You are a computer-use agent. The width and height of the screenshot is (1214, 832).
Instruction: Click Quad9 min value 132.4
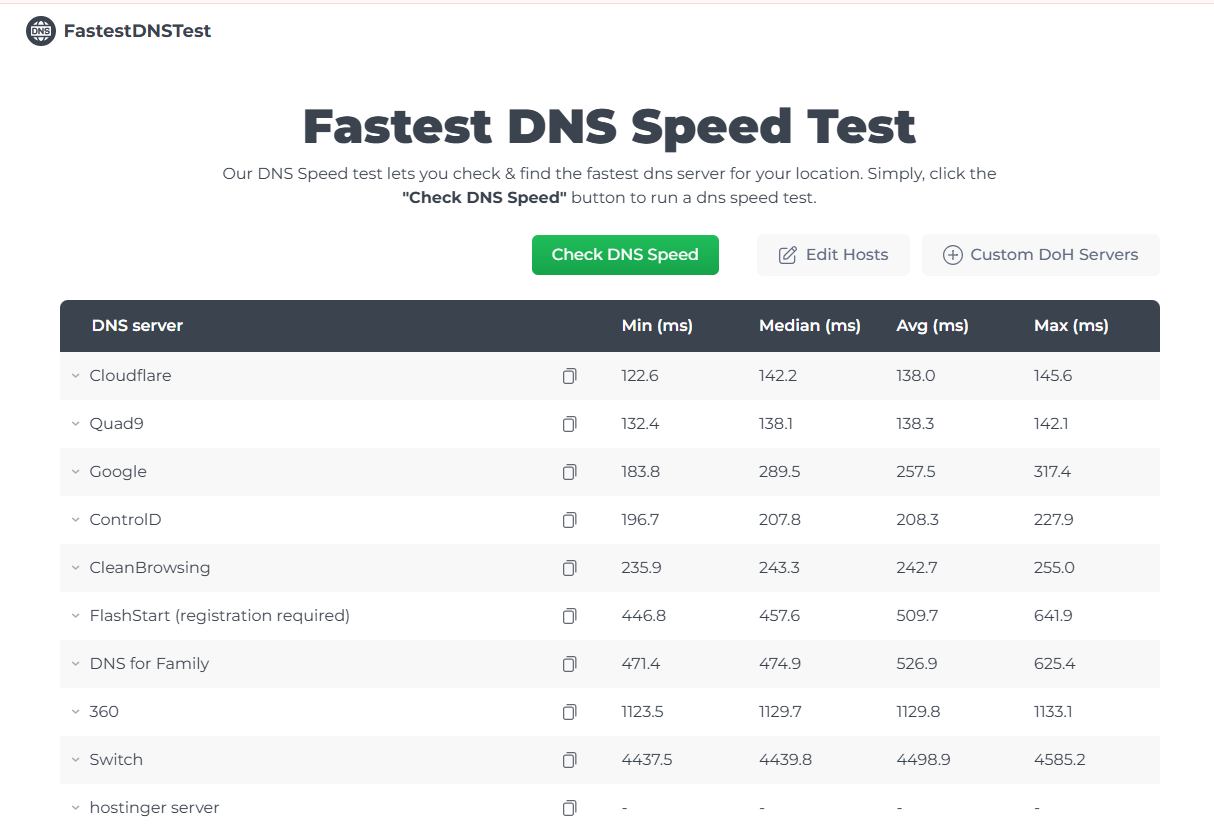coord(640,424)
